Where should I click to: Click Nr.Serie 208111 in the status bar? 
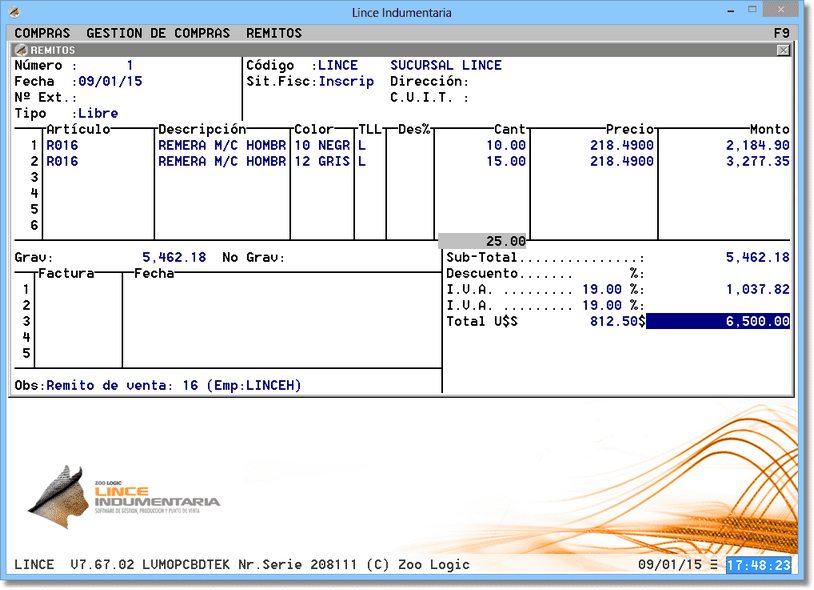(x=298, y=565)
